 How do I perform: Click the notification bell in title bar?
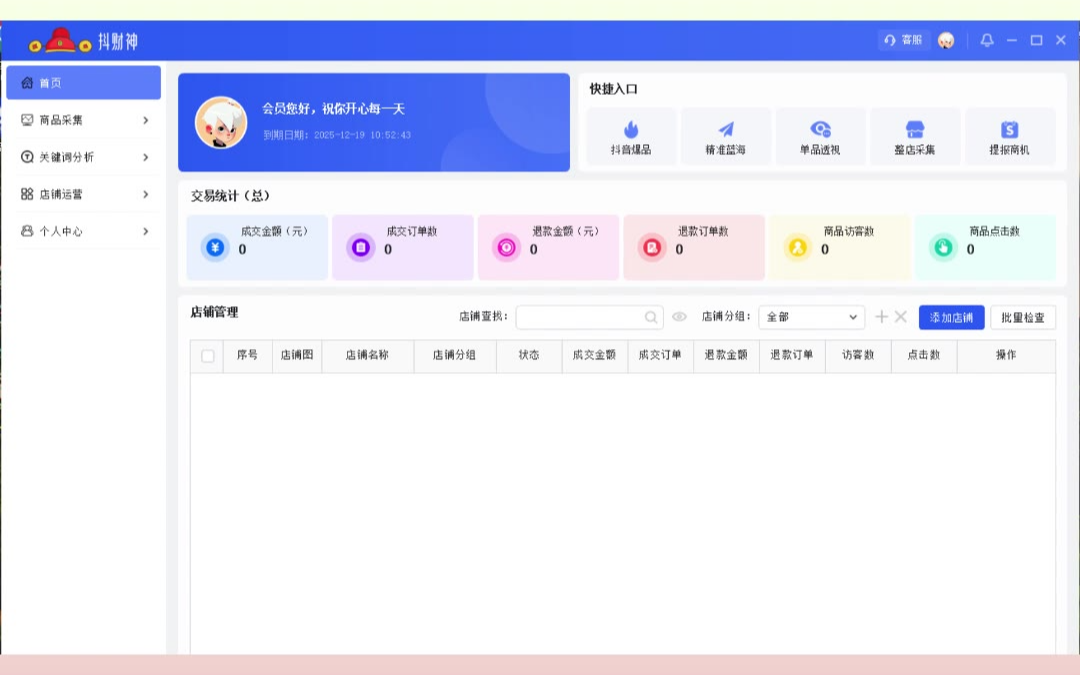[x=987, y=40]
